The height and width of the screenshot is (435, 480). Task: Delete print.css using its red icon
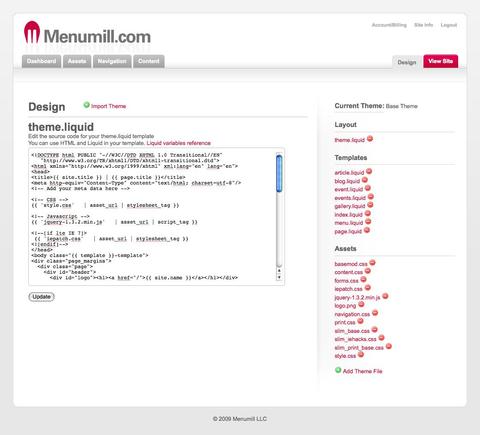360,321
